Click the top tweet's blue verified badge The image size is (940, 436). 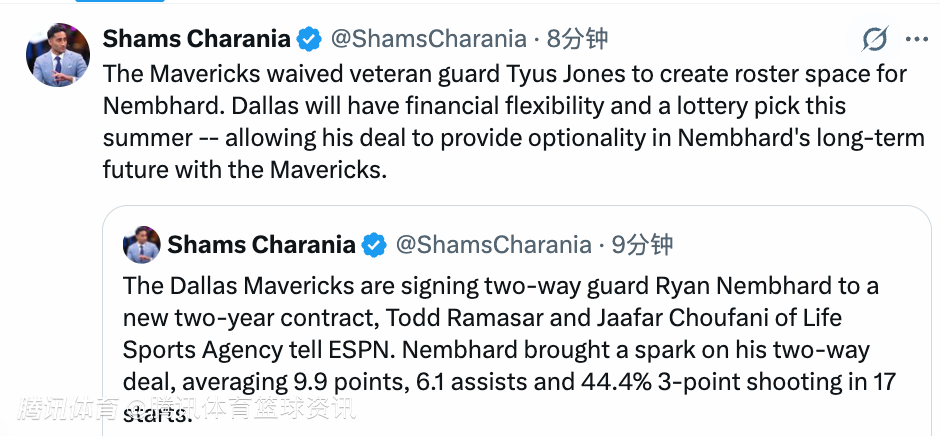(x=309, y=39)
